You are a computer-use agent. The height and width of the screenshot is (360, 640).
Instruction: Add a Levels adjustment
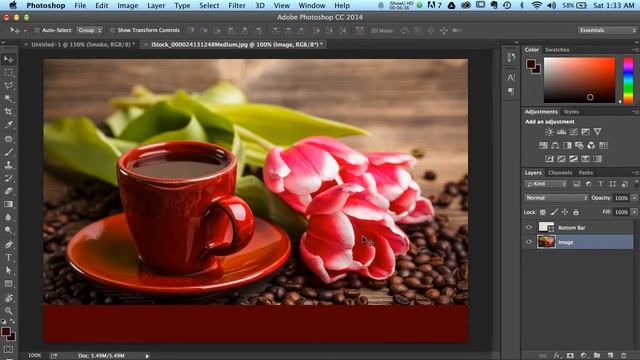coord(562,132)
